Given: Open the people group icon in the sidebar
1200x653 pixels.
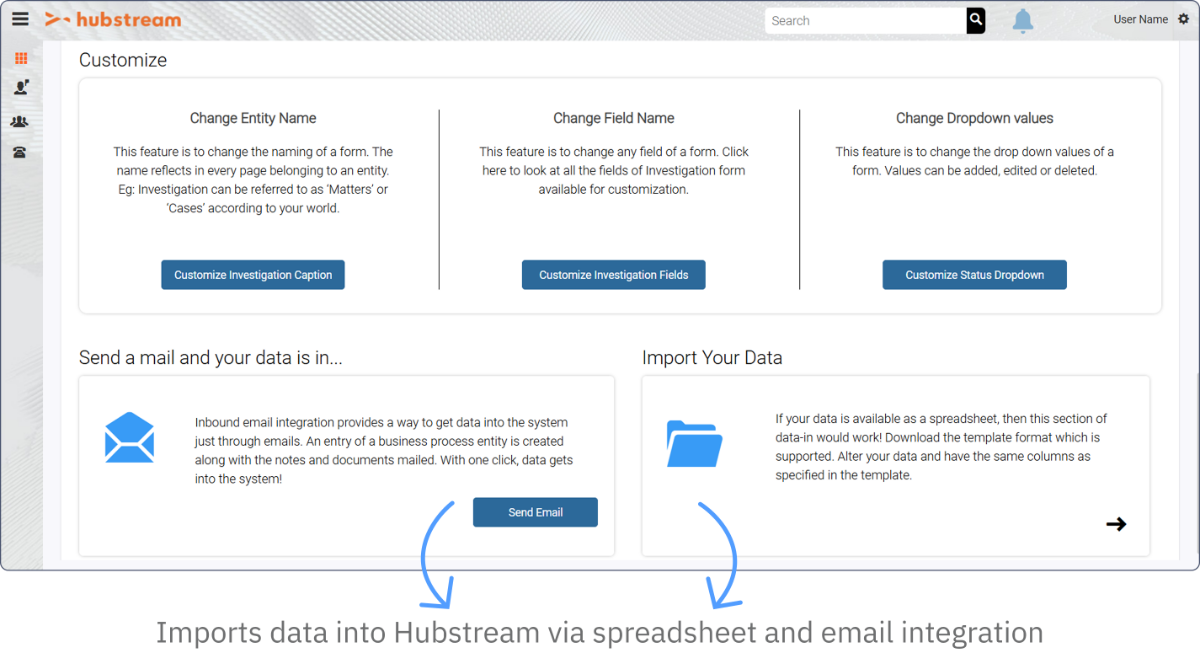Looking at the screenshot, I should (x=20, y=121).
